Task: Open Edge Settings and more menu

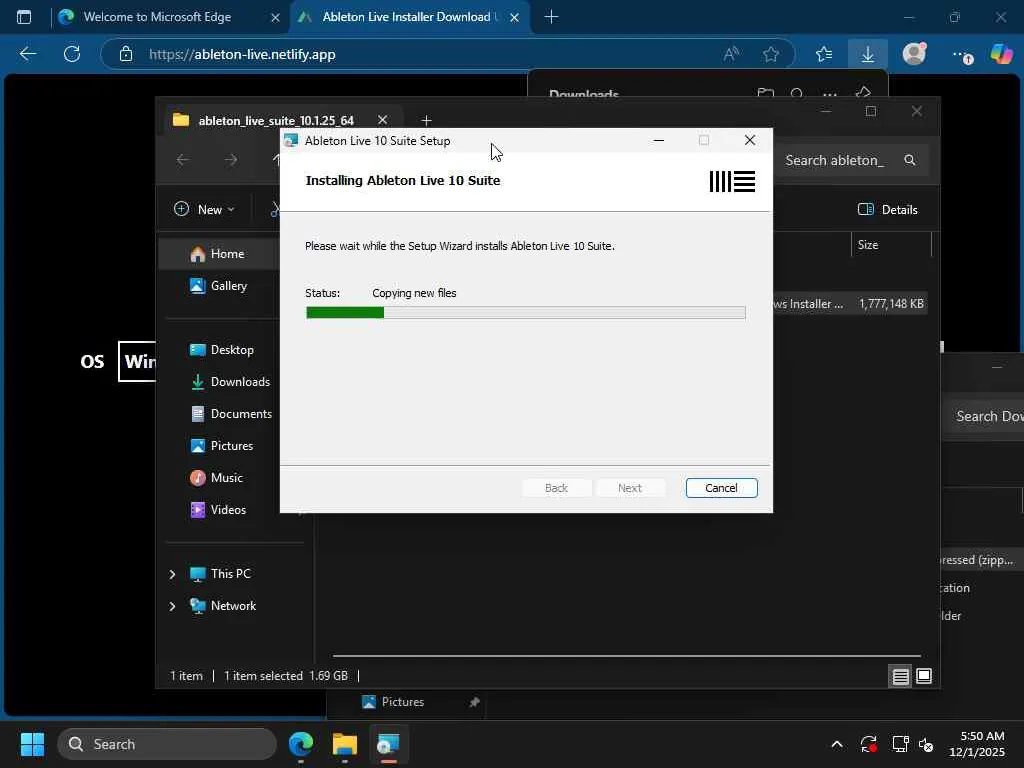Action: [961, 54]
